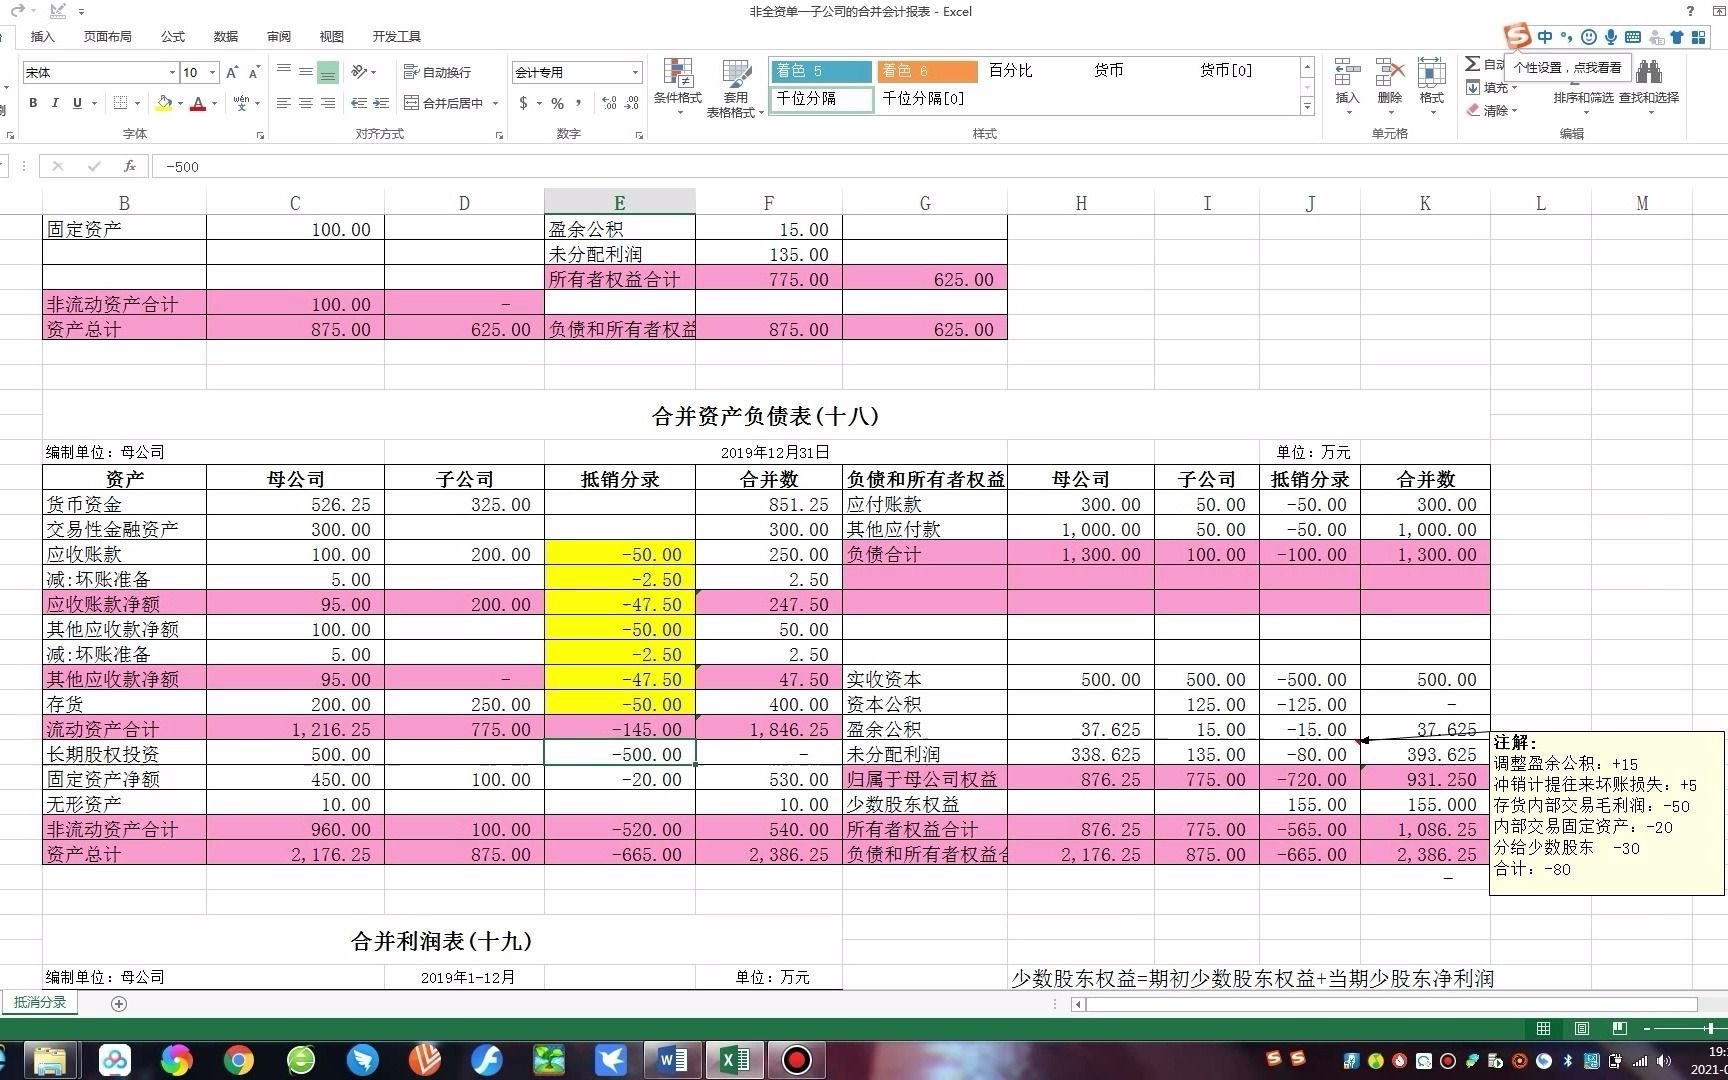Click the borders icon
The image size is (1728, 1080).
120,103
